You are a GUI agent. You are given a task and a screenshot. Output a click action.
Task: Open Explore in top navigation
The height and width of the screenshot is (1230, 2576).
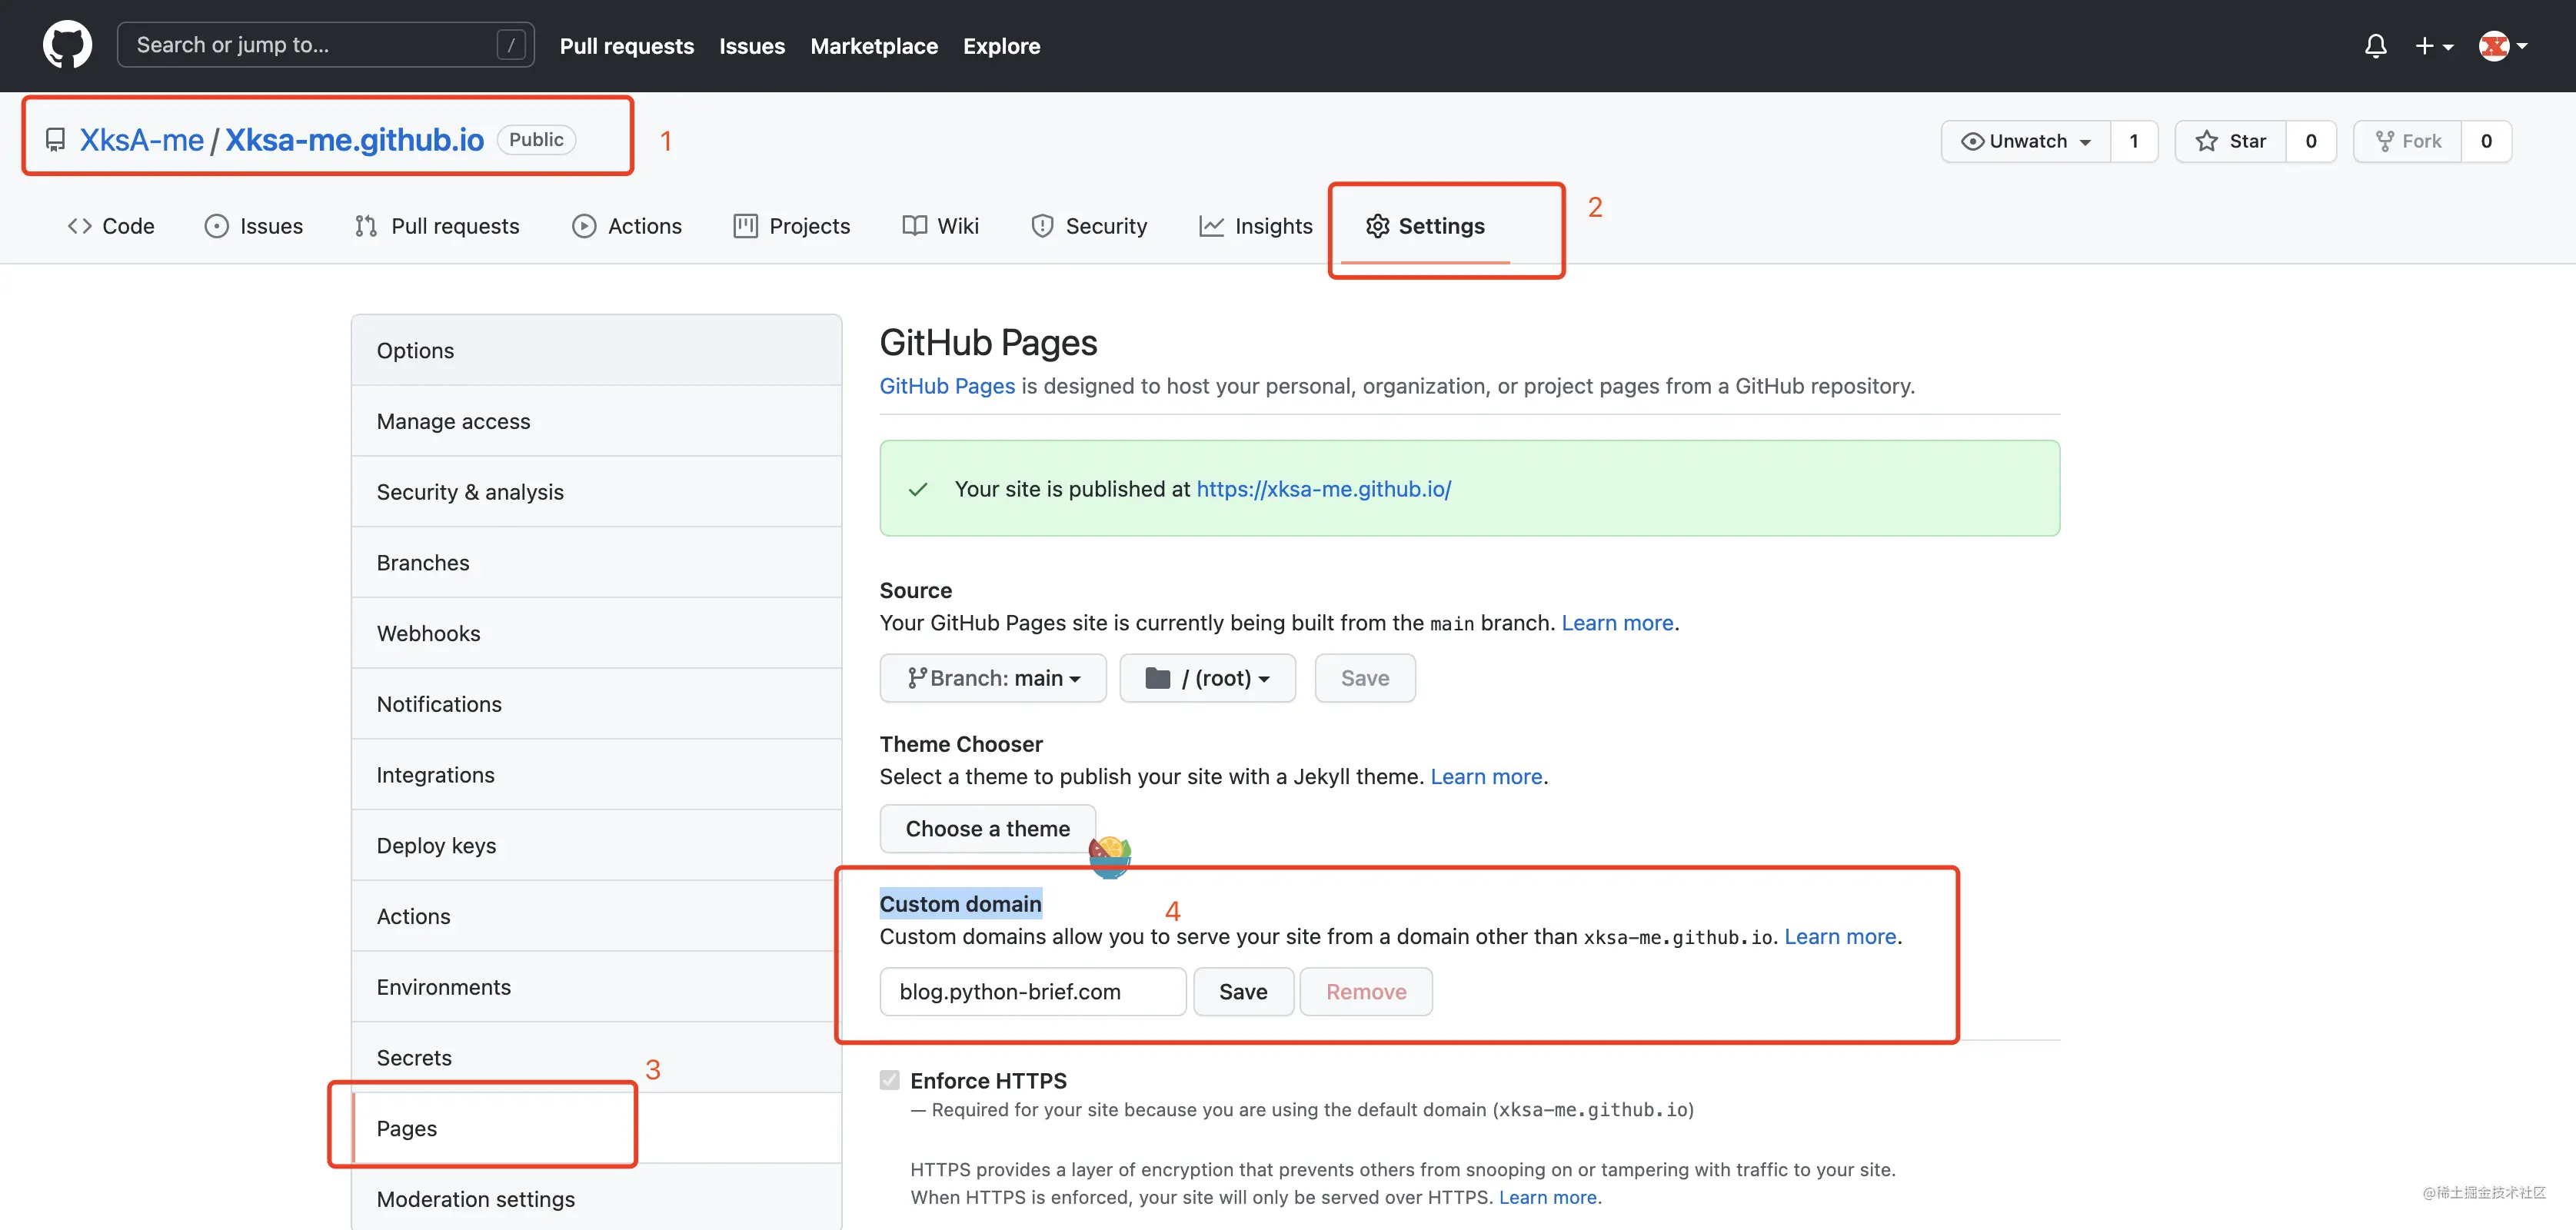[1001, 46]
